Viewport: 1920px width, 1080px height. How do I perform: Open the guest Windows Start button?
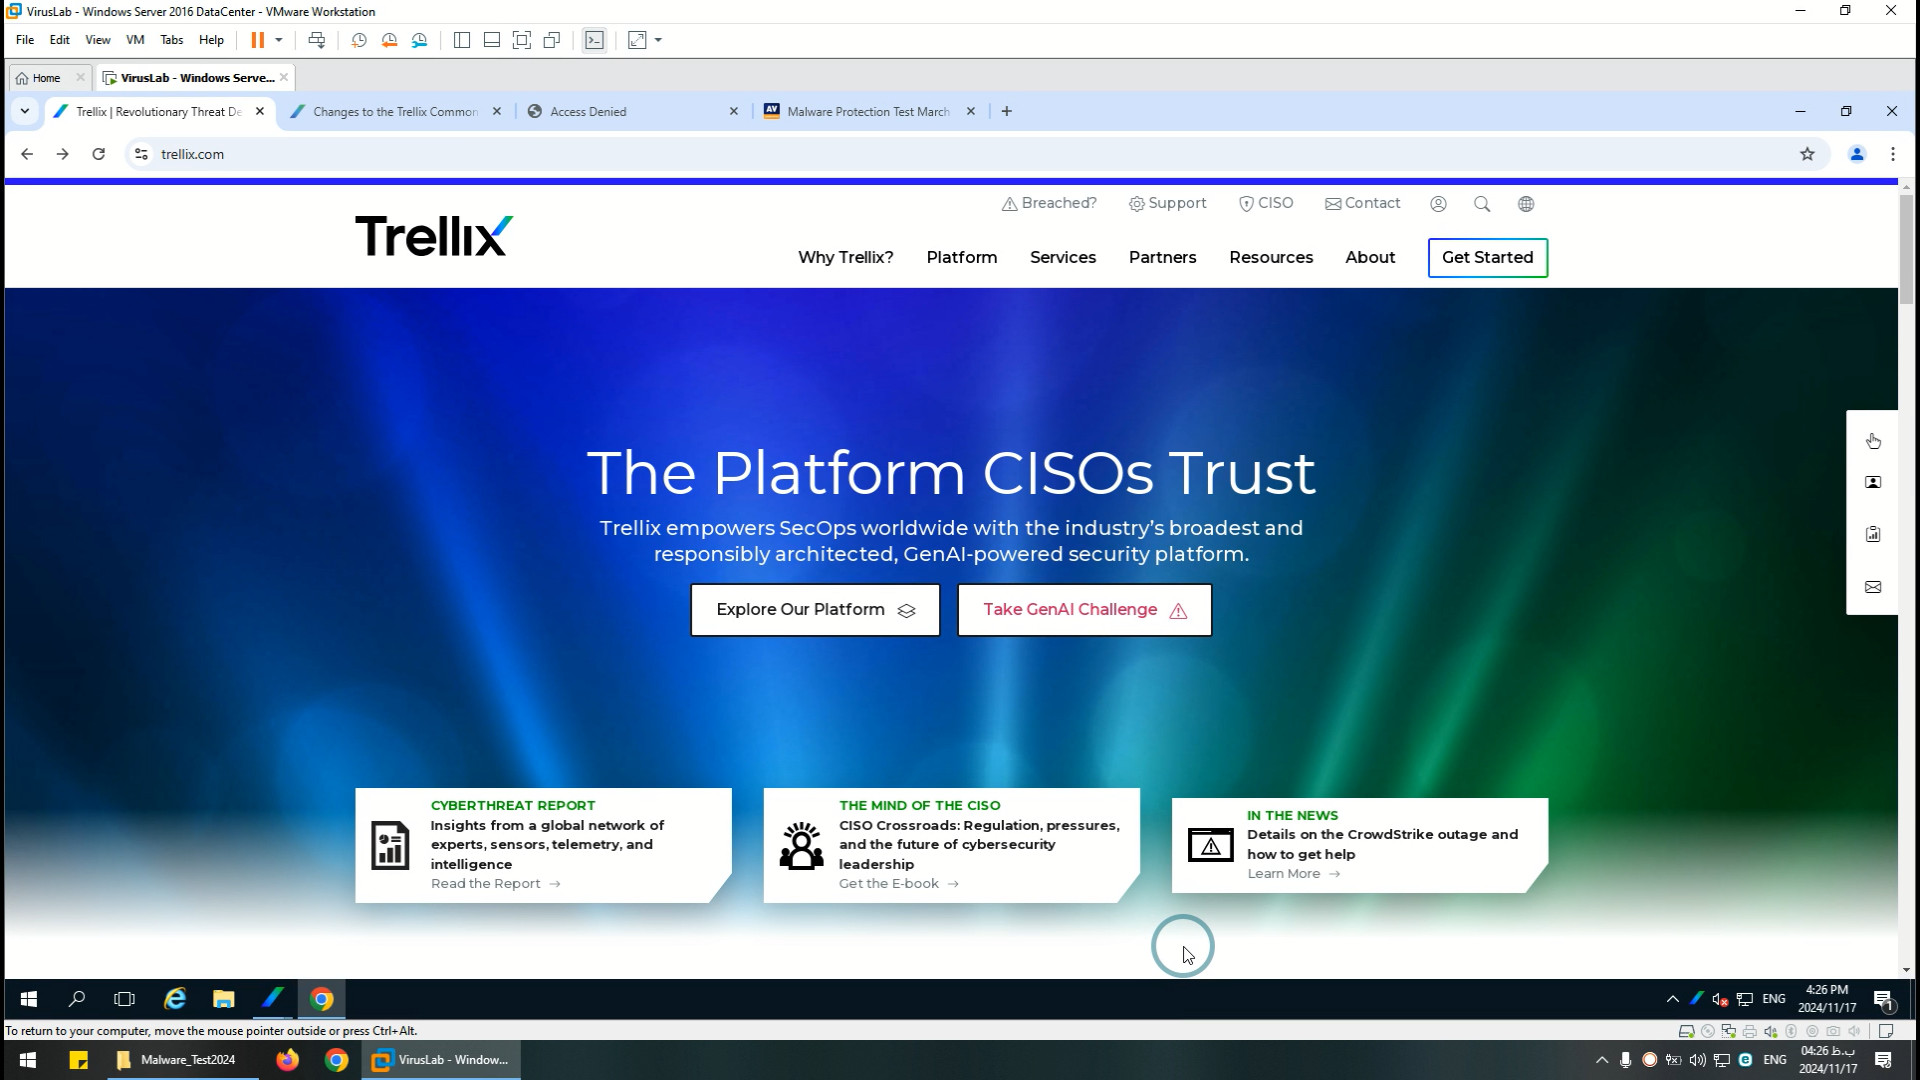[29, 999]
